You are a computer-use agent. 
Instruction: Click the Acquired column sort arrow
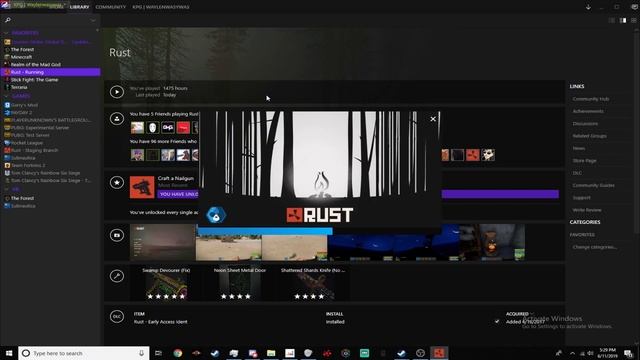click(532, 313)
